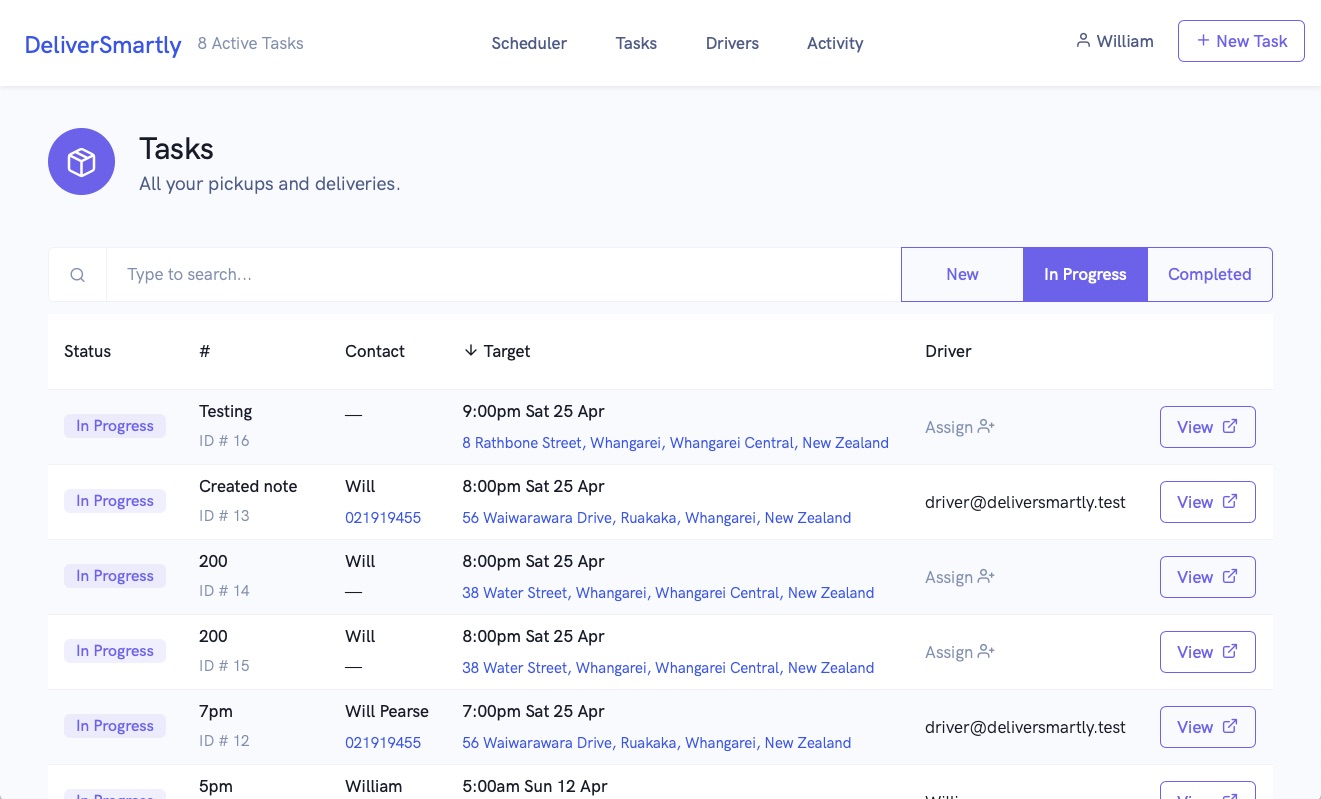Click the Tasks package icon
The height and width of the screenshot is (799, 1321).
click(81, 162)
